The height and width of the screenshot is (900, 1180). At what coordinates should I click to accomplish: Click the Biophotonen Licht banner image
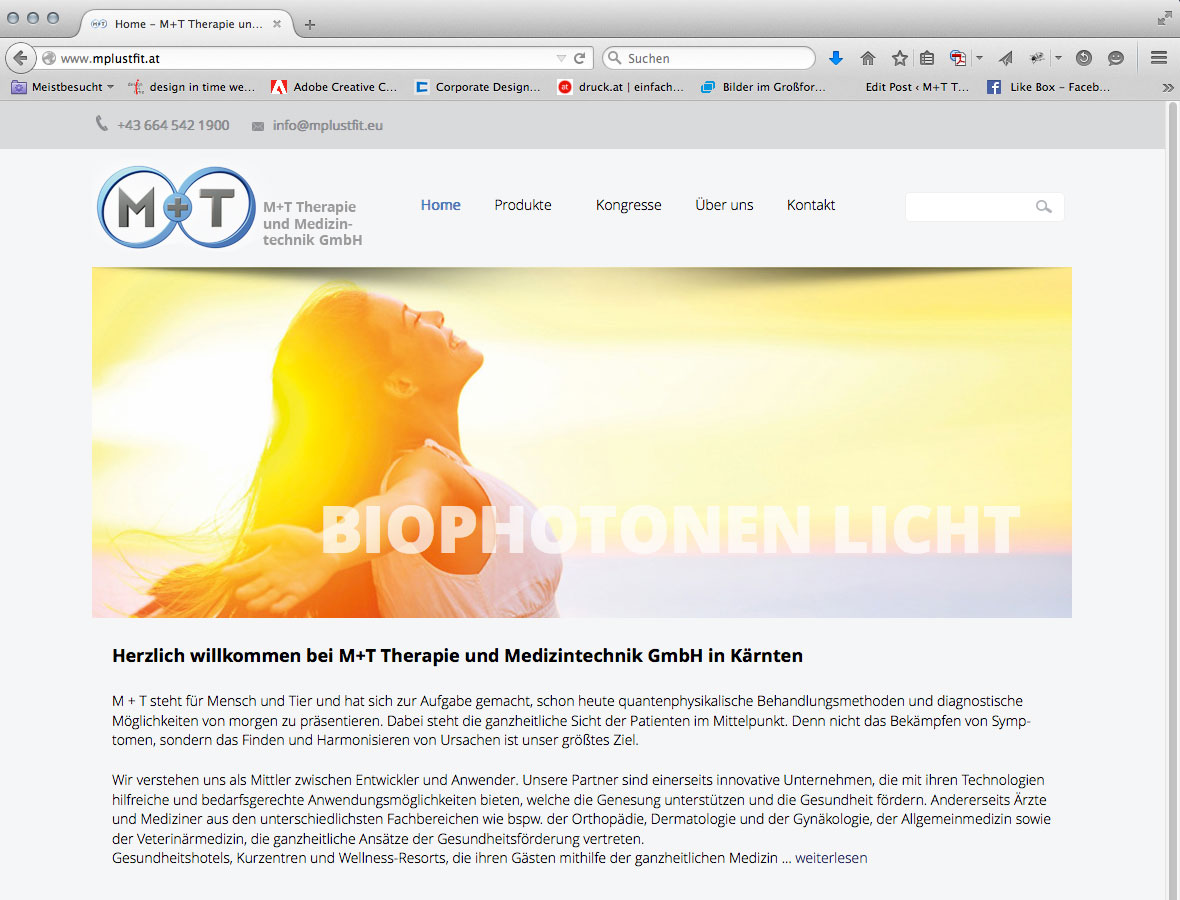(582, 442)
